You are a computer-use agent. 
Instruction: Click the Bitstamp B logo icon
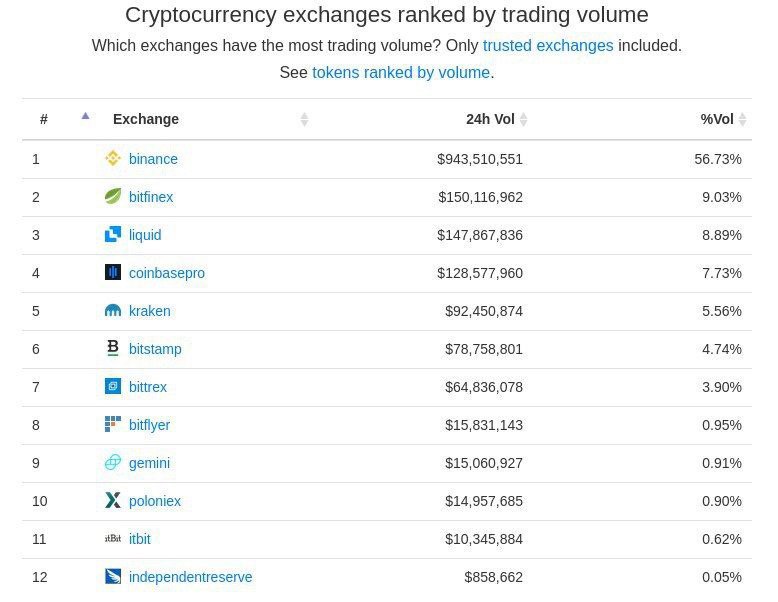click(113, 348)
